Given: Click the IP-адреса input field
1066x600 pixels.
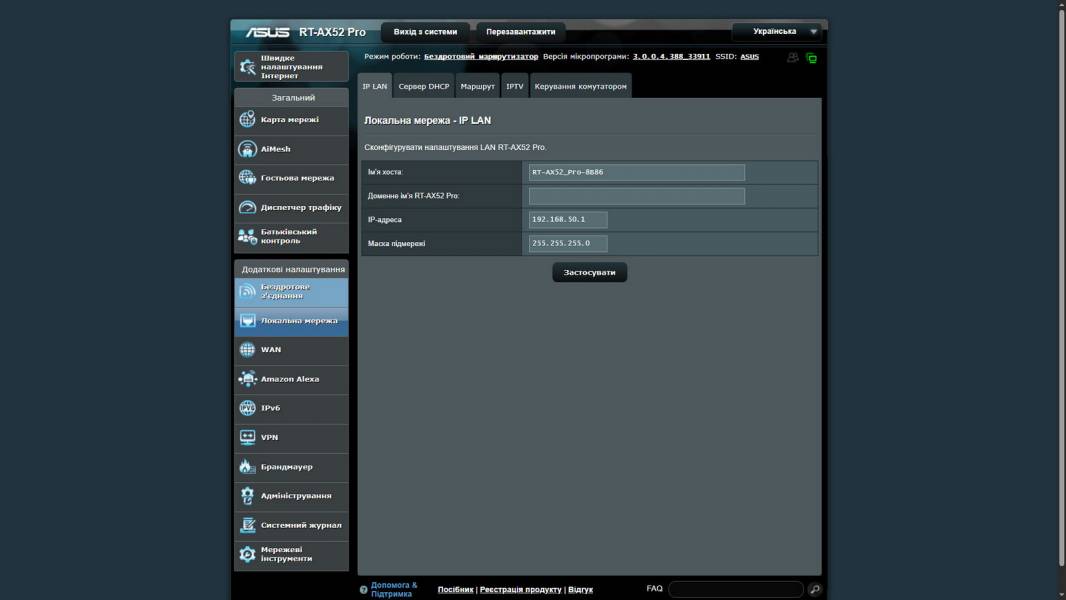Looking at the screenshot, I should point(568,220).
